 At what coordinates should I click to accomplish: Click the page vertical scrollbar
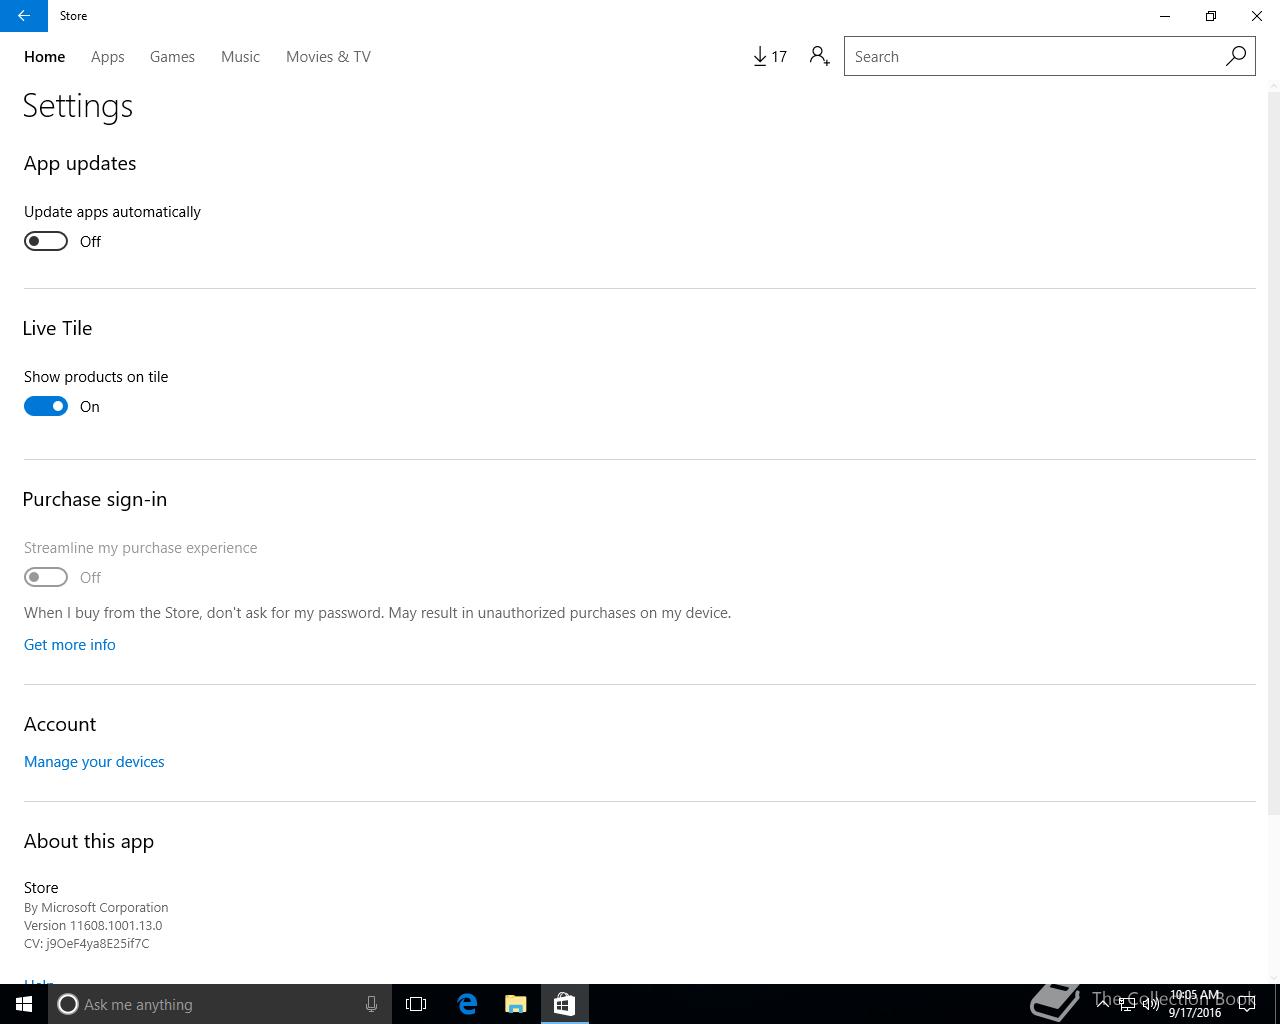pos(1273,455)
